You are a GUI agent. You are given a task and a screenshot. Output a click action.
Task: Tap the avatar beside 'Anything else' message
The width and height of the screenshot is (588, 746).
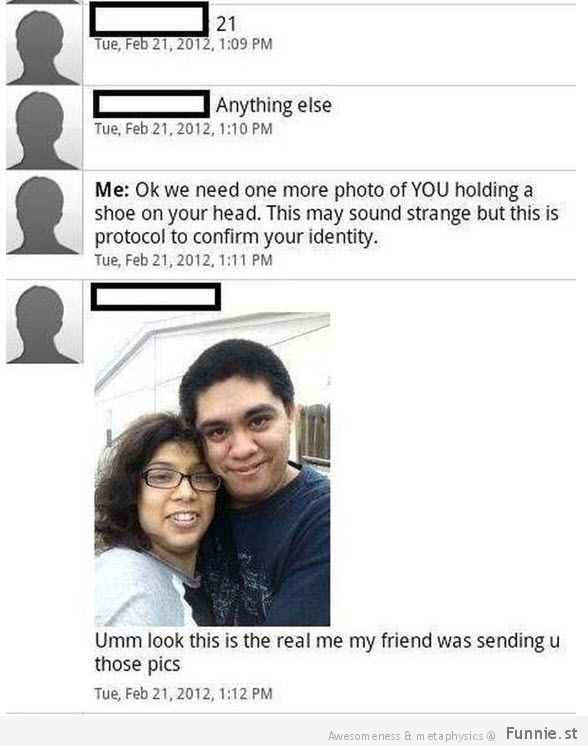pos(44,128)
